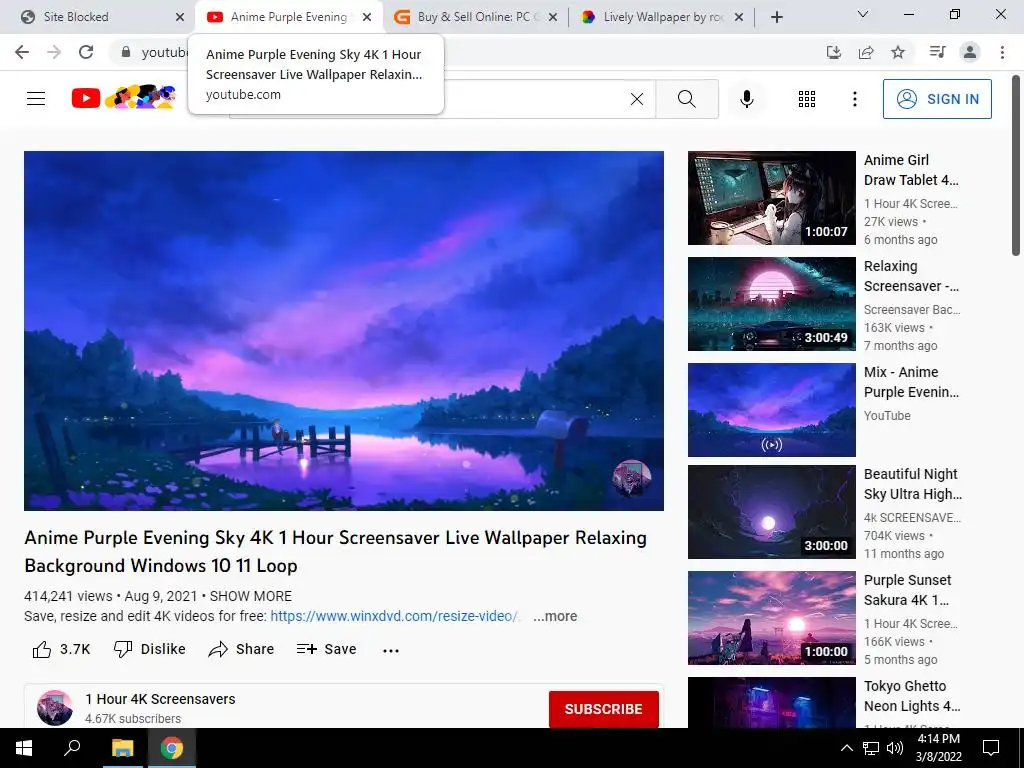The image size is (1024, 768).
Task: Close the Lively Wallpaper tab
Action: [739, 18]
